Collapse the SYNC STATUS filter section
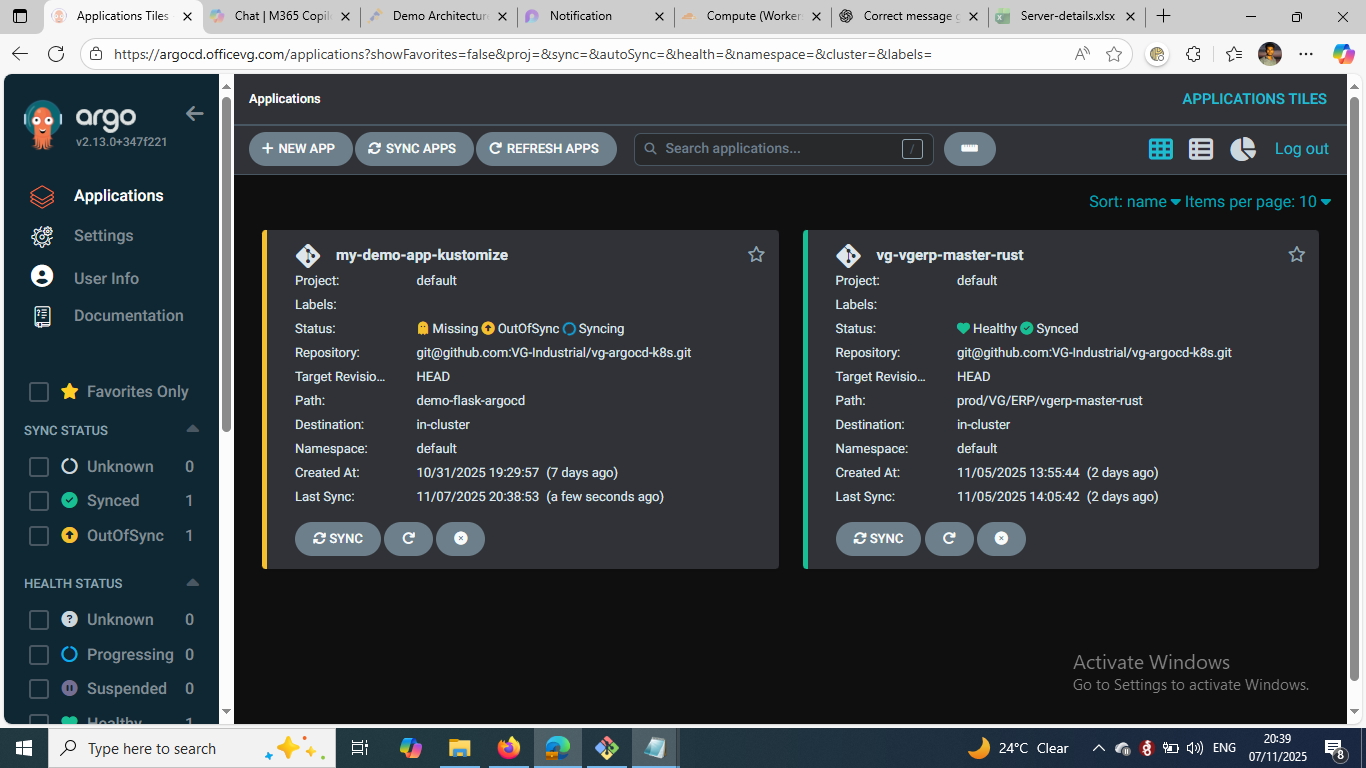The image size is (1366, 768). pos(193,430)
